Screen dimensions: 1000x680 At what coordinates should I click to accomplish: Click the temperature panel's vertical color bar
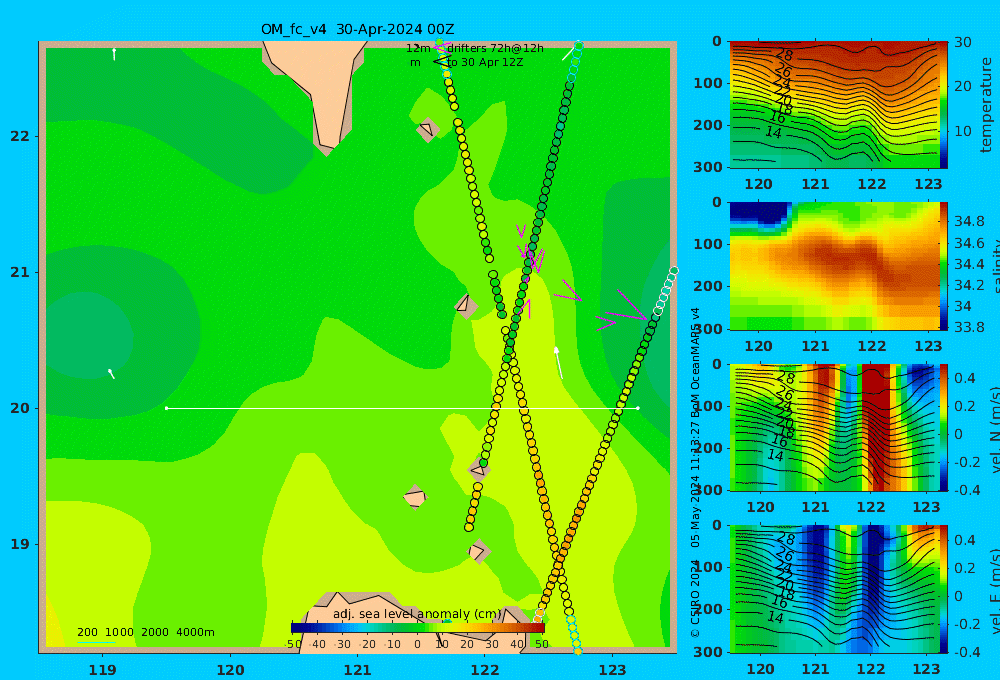(x=944, y=105)
